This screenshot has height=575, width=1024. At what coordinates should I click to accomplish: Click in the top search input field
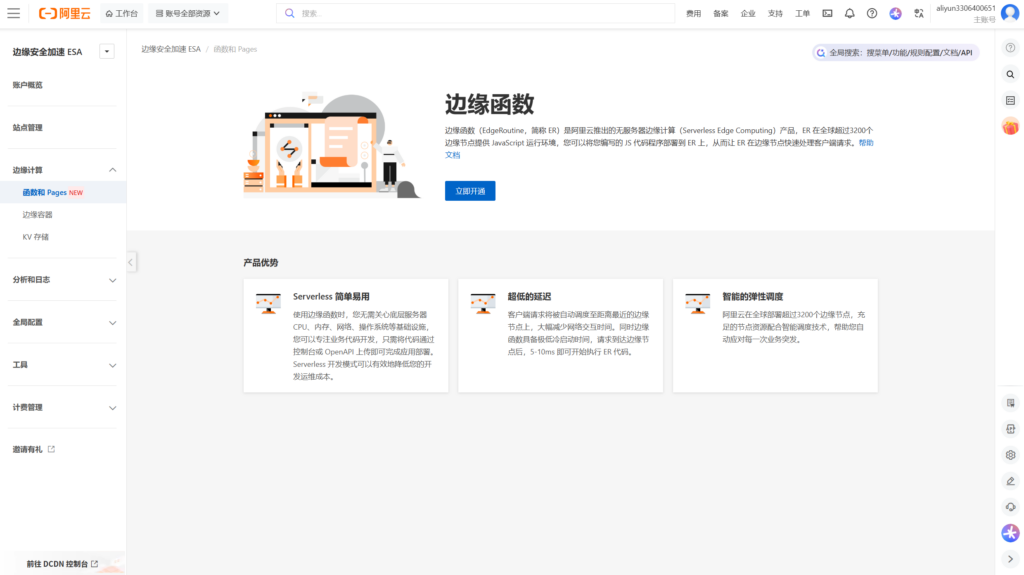(x=480, y=13)
